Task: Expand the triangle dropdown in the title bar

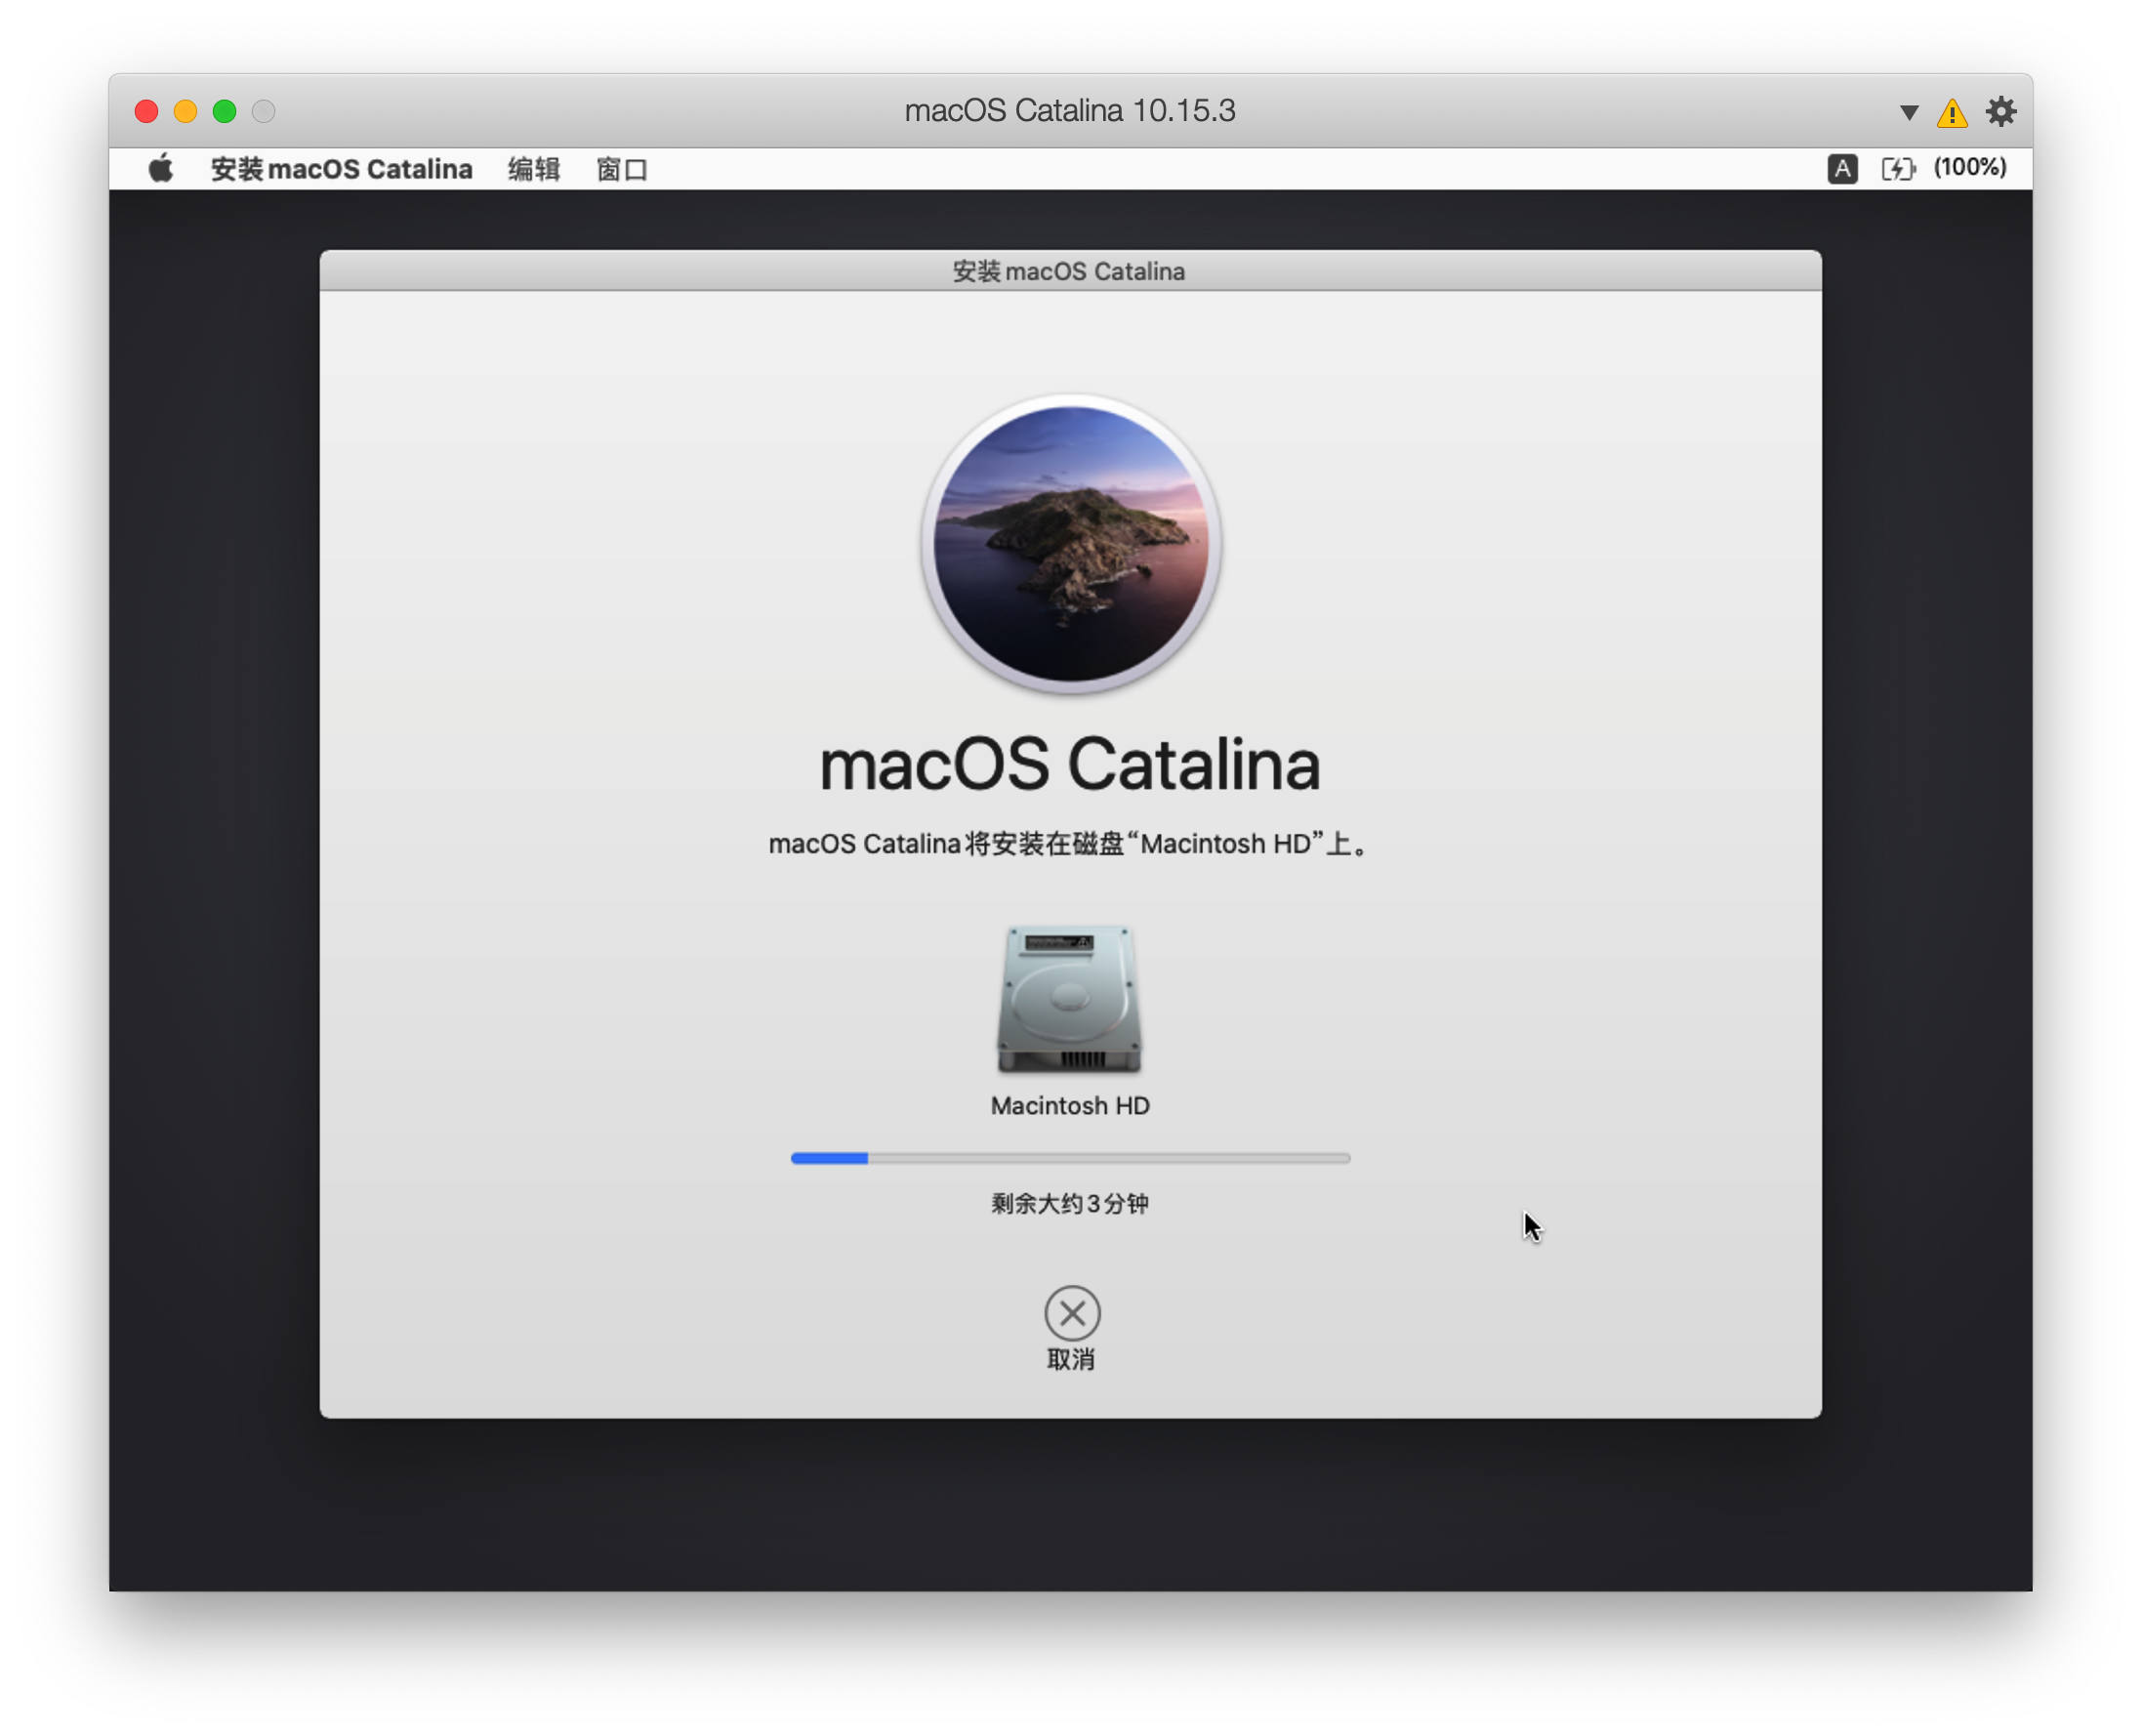Action: [1908, 112]
